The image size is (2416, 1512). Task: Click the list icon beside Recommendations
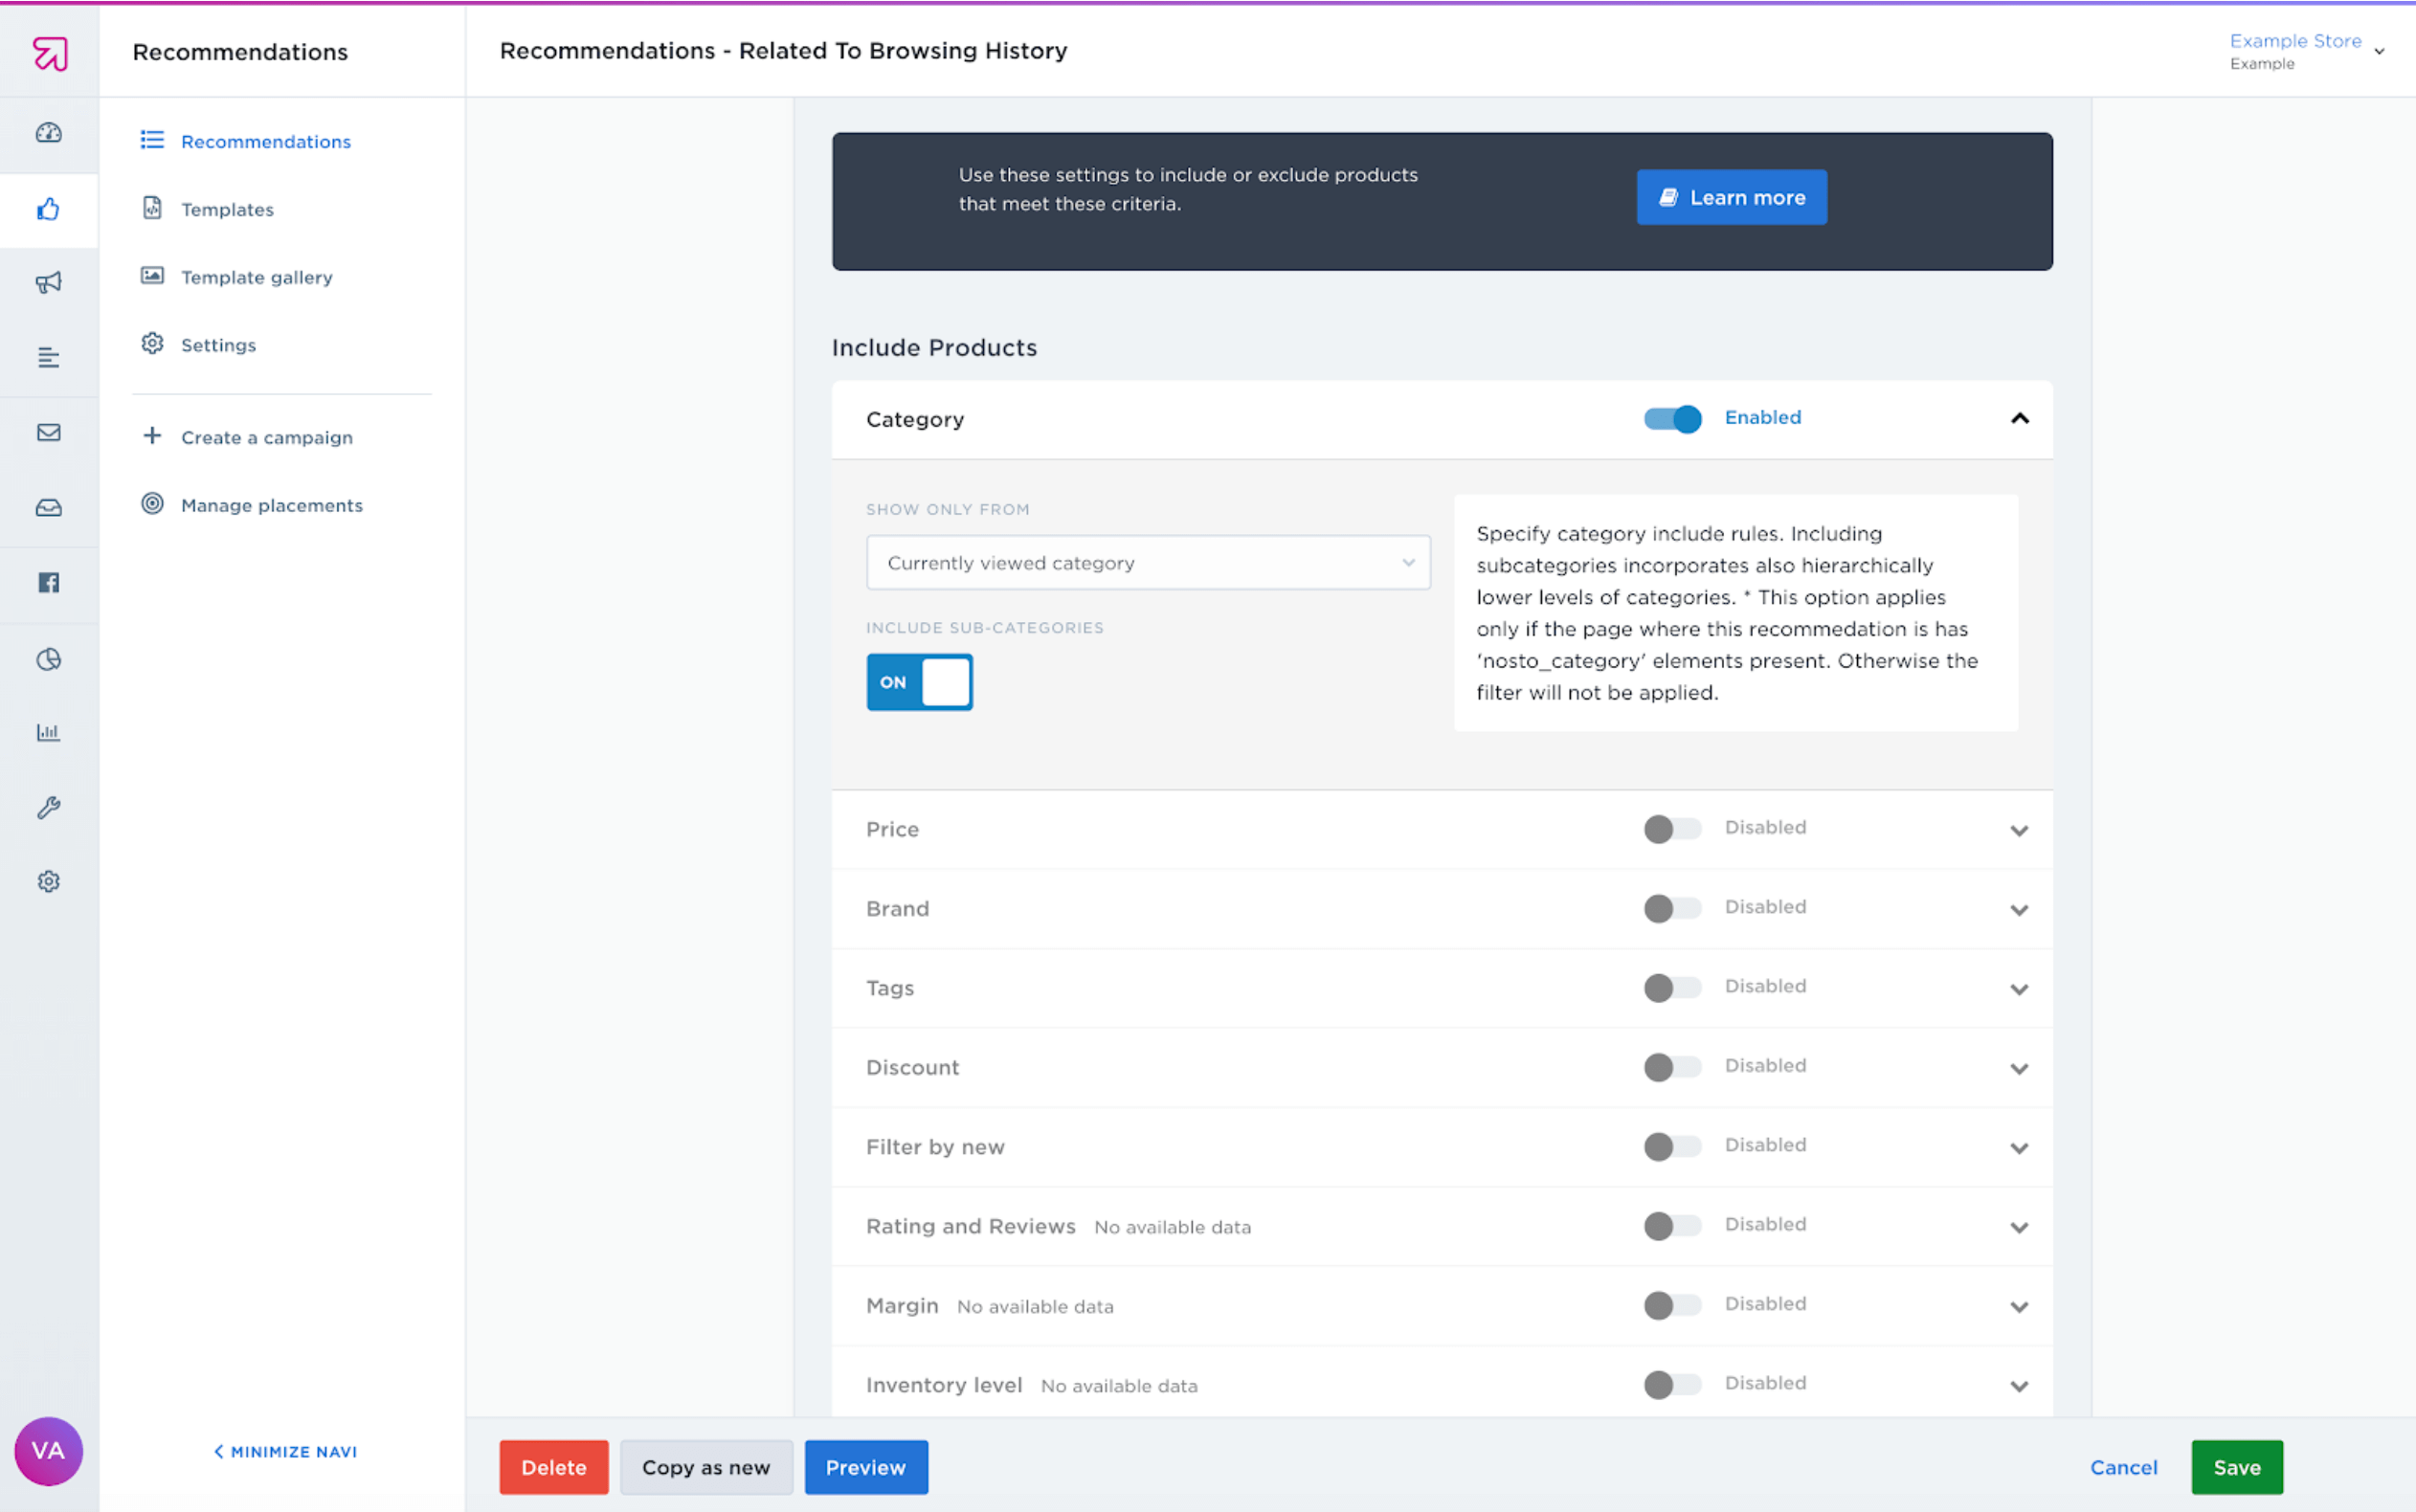pos(152,140)
